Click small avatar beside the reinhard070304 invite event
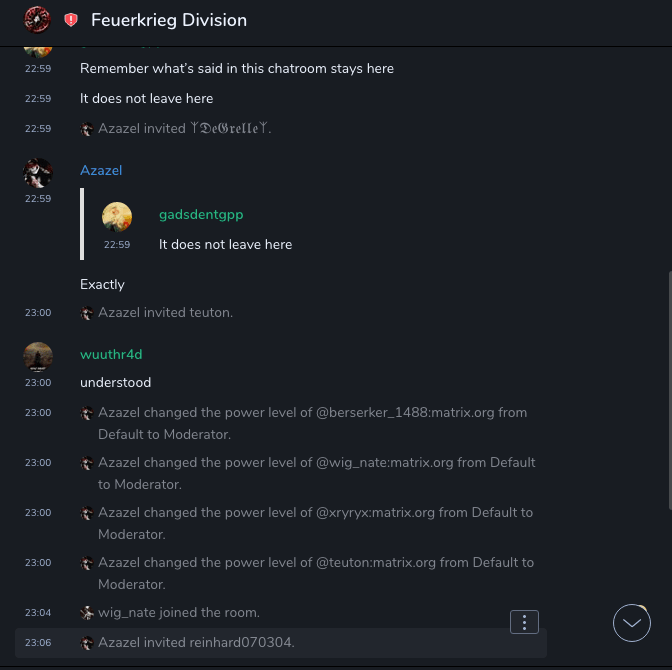Viewport: 672px width, 670px height. pos(88,642)
